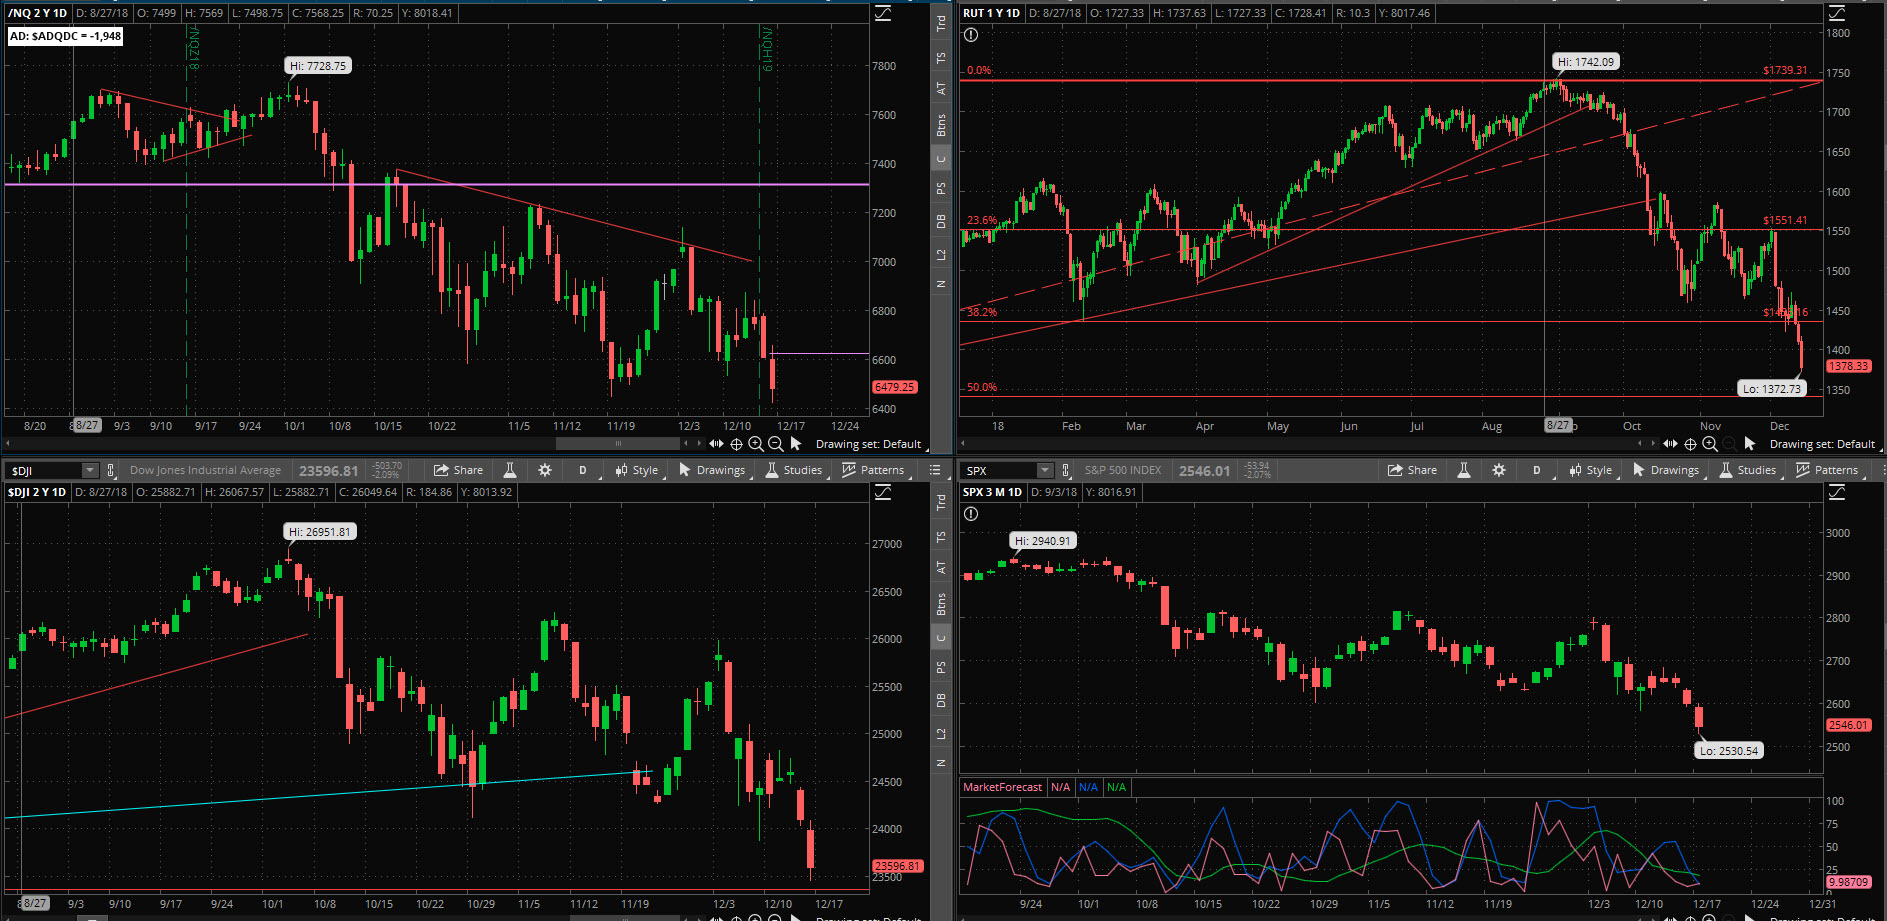Click Share button in $DJI toolbar
1887x921 pixels.
tap(459, 470)
